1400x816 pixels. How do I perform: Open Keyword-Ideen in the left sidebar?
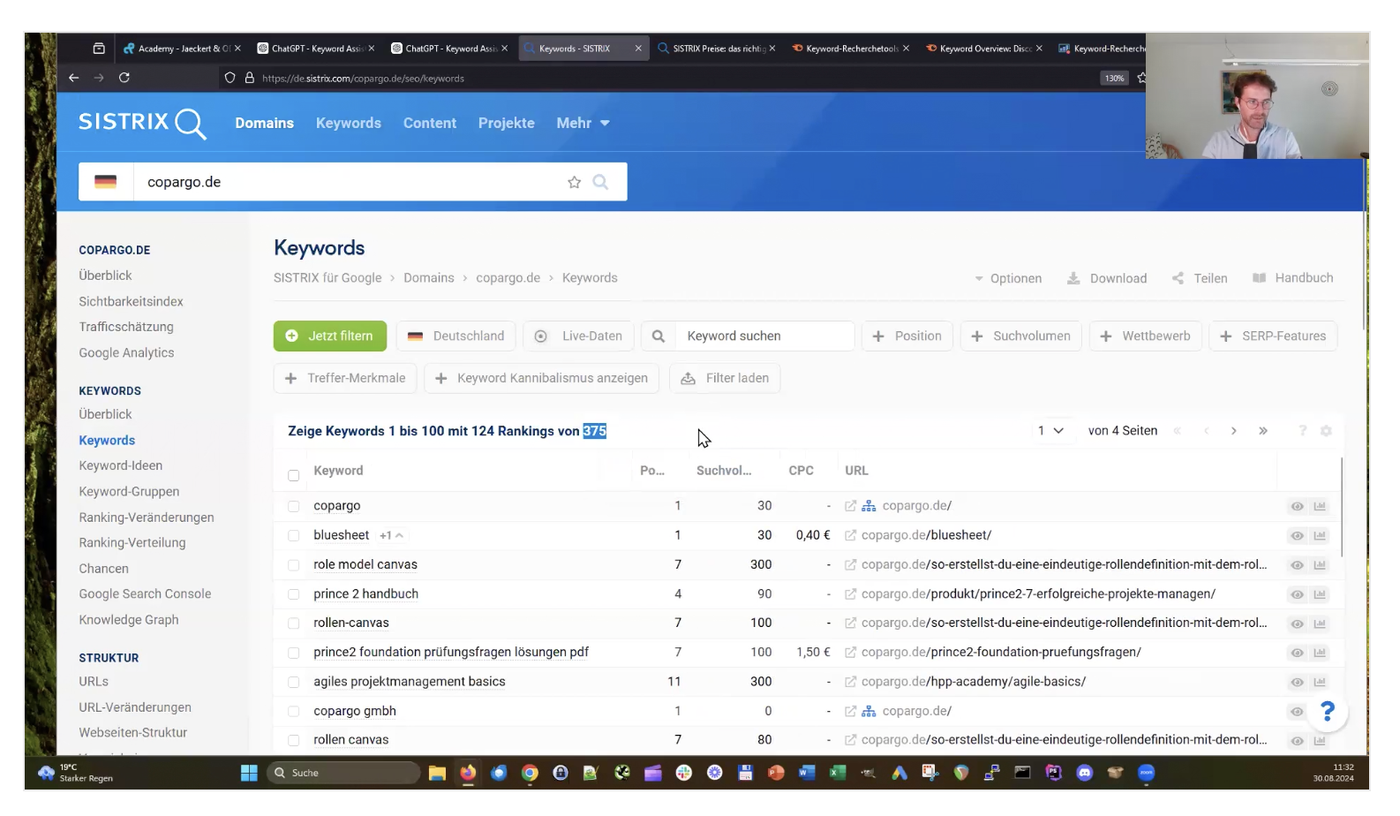click(x=120, y=465)
